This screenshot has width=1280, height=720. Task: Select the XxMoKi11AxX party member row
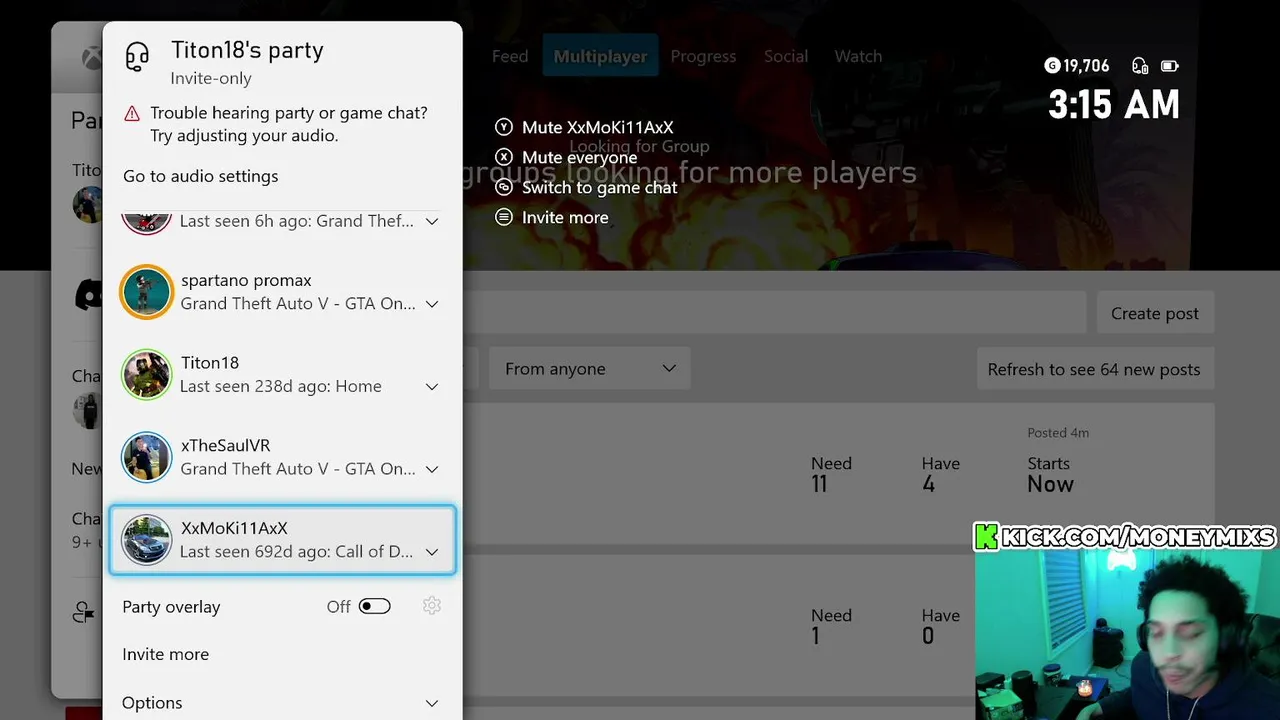(282, 540)
